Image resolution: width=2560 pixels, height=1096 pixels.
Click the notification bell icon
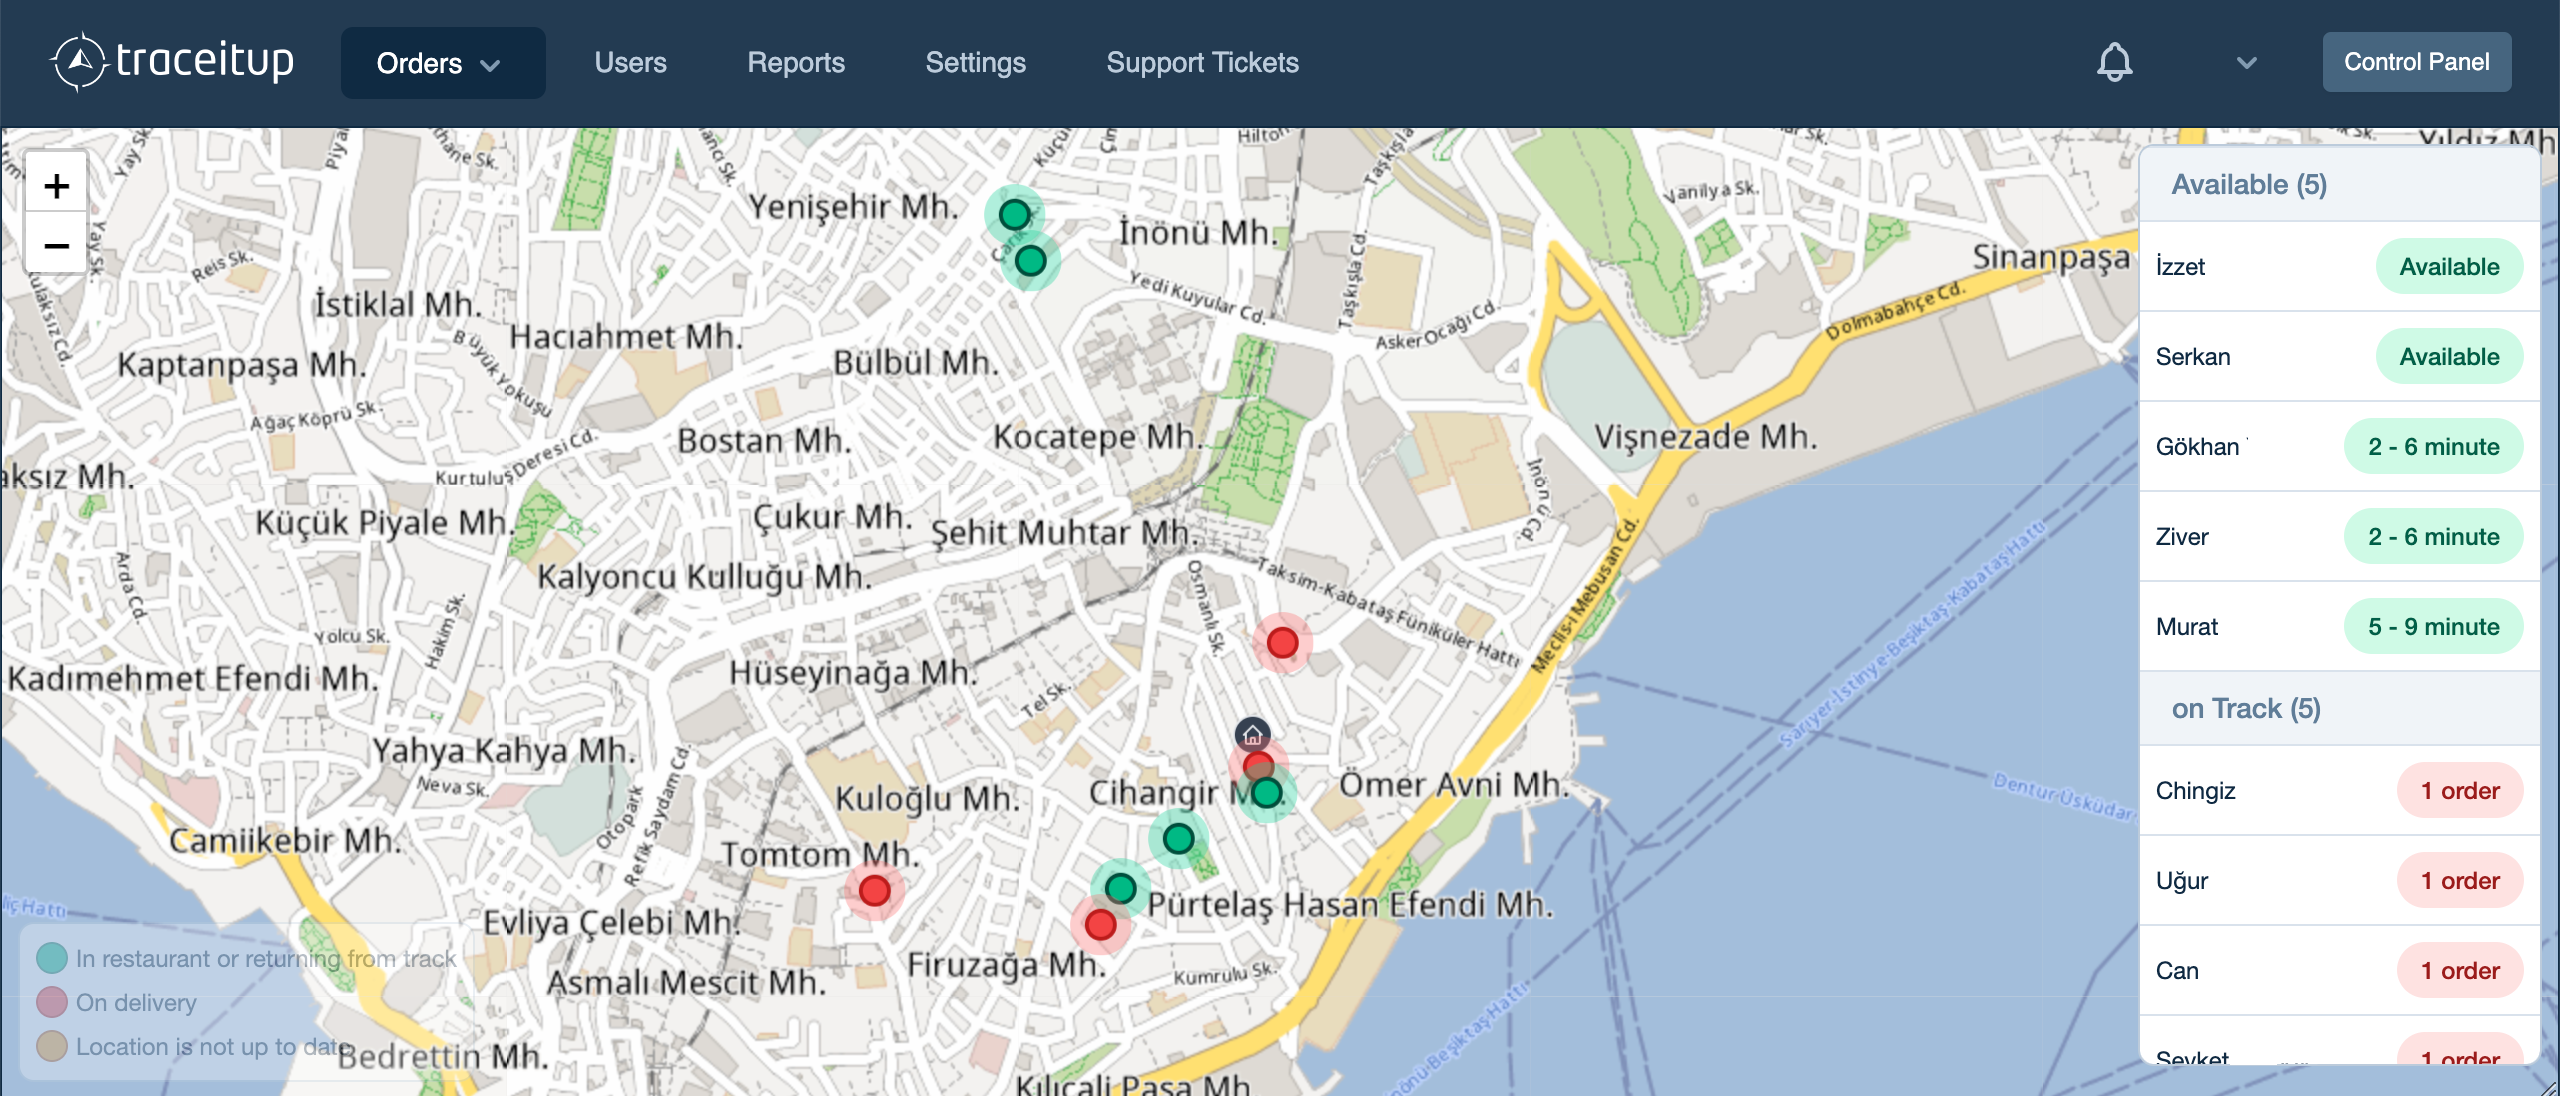tap(2114, 62)
